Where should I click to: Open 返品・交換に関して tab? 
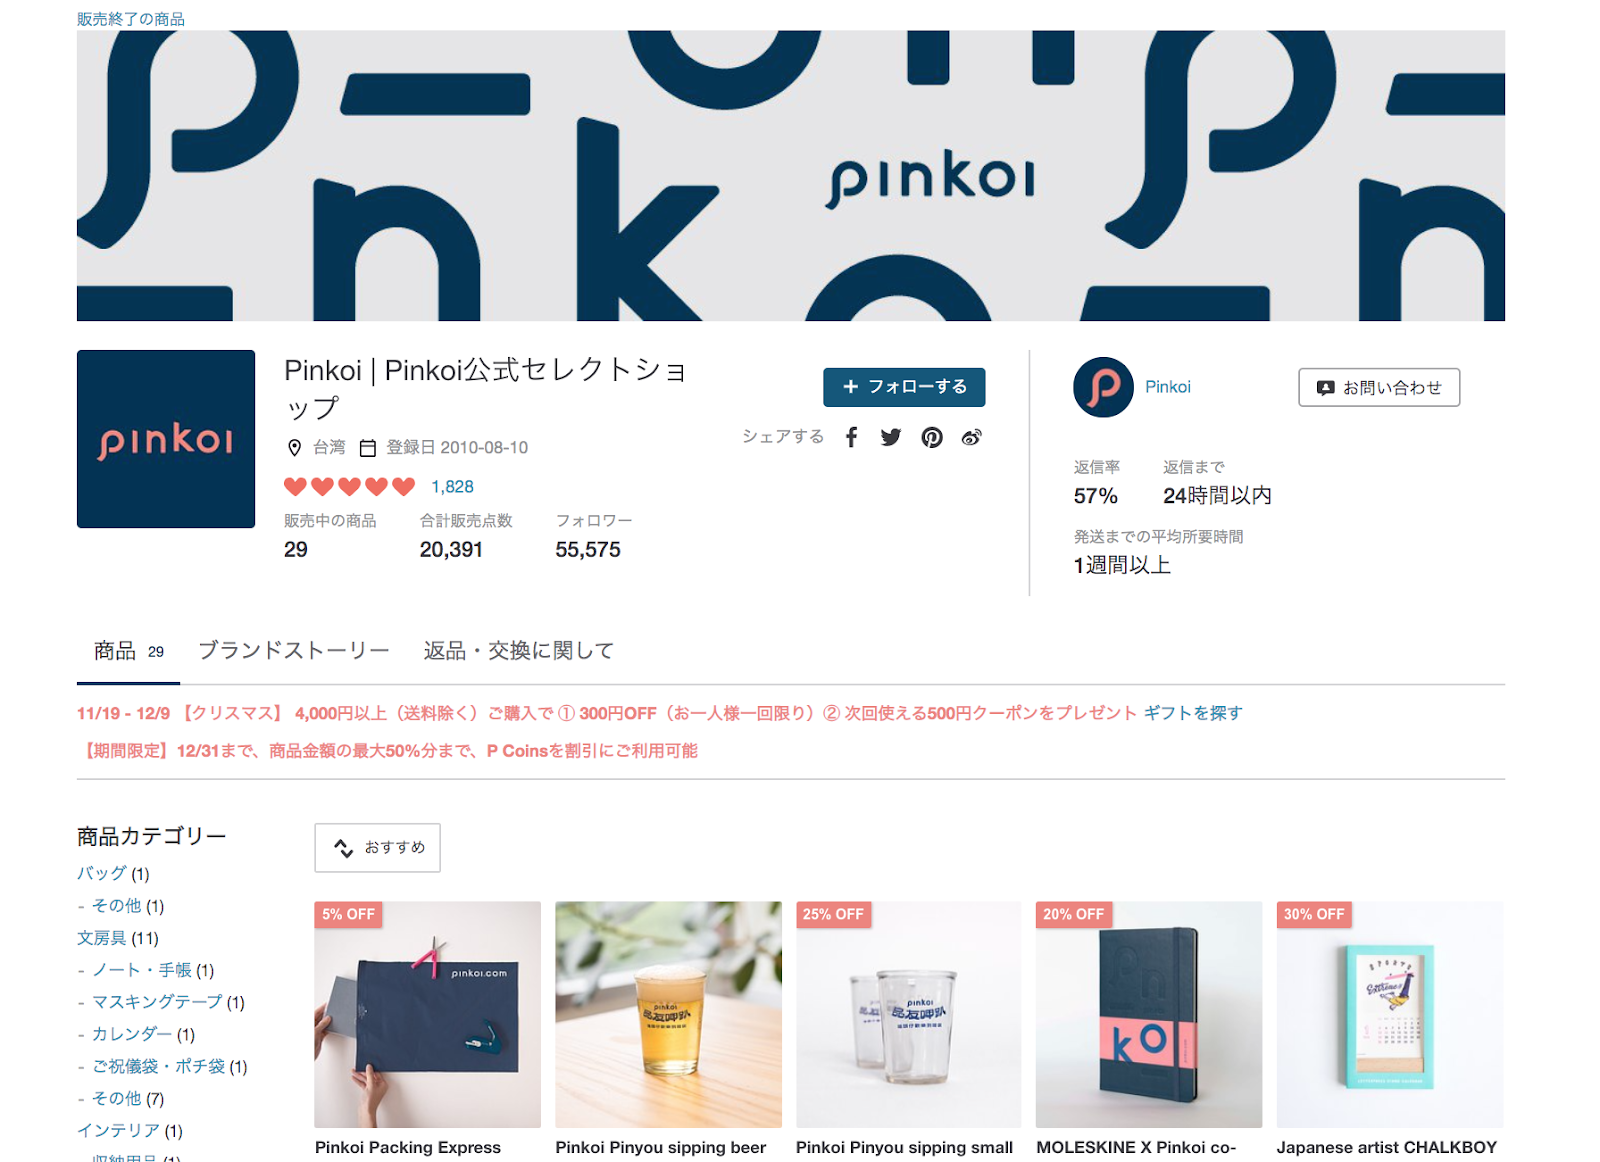518,651
